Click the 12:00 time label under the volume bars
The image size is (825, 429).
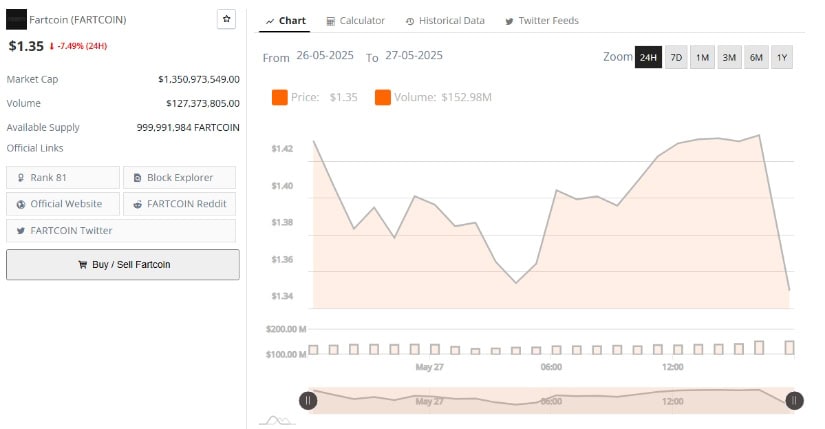[672, 367]
